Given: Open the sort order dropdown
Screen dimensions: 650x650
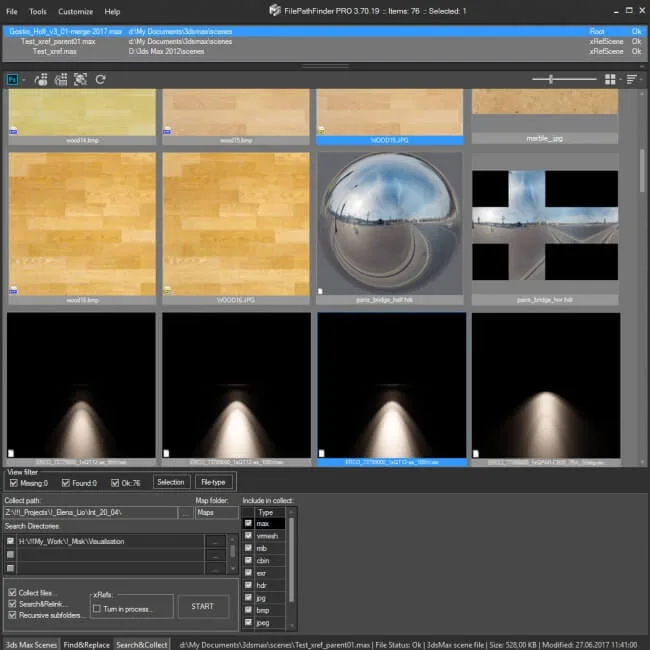Looking at the screenshot, I should click(634, 79).
